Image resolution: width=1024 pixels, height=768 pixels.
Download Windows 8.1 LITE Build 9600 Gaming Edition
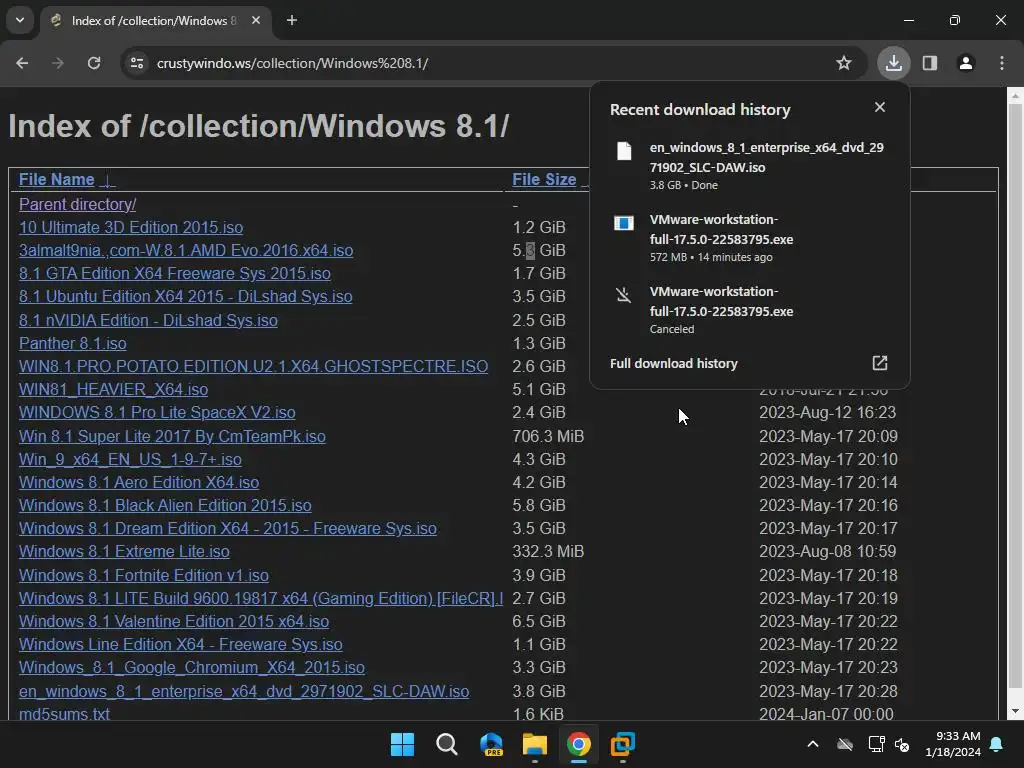tap(261, 598)
